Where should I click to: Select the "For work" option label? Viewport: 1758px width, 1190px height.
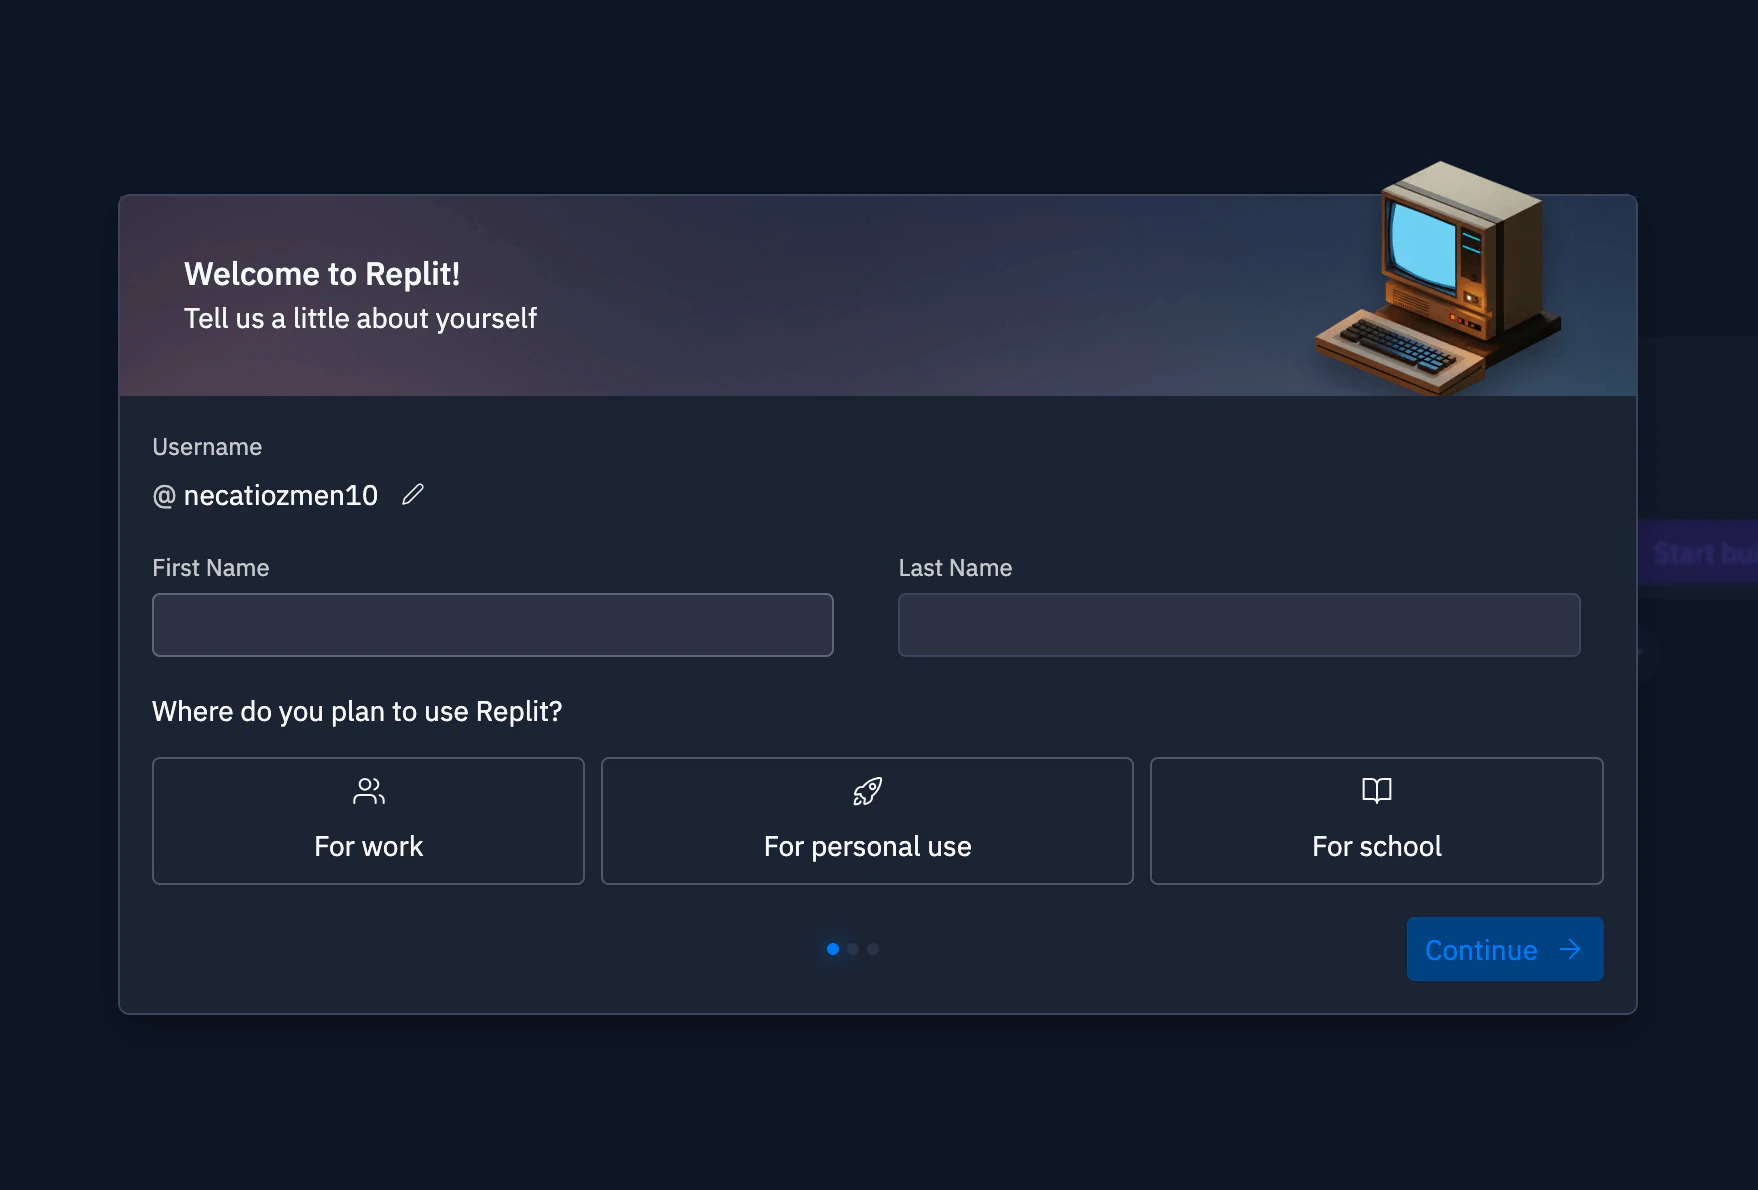click(x=368, y=847)
